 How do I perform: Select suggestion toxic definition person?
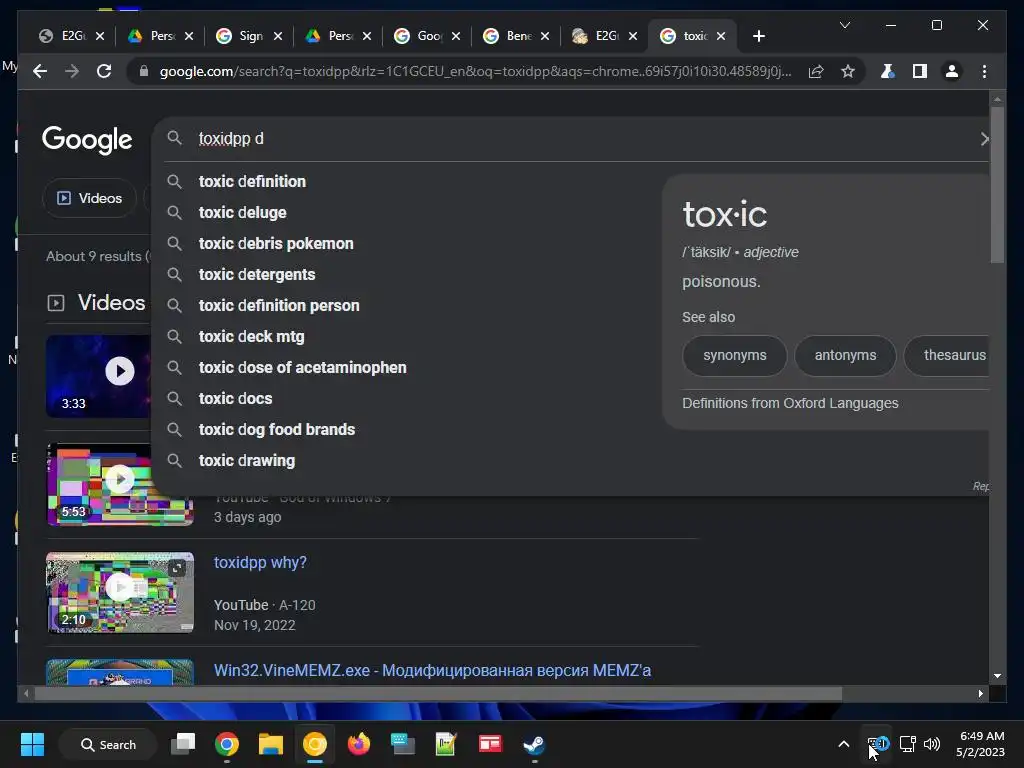point(279,306)
